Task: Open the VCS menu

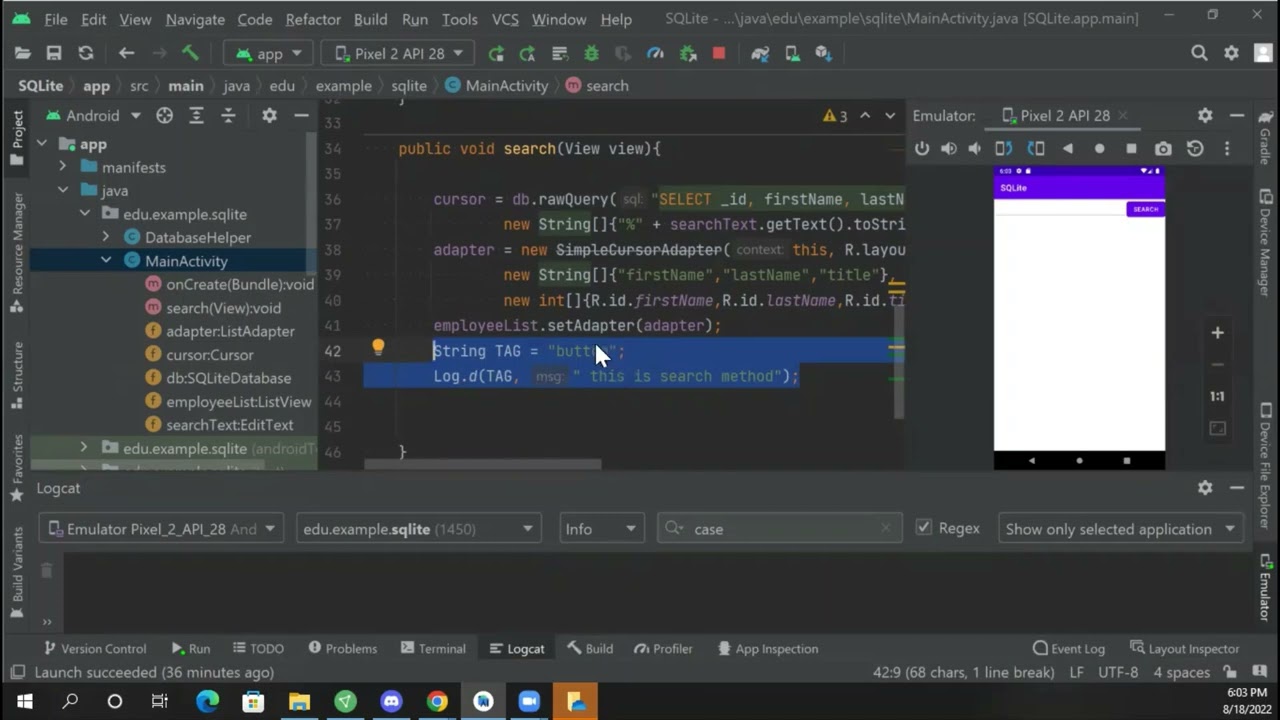Action: [505, 19]
